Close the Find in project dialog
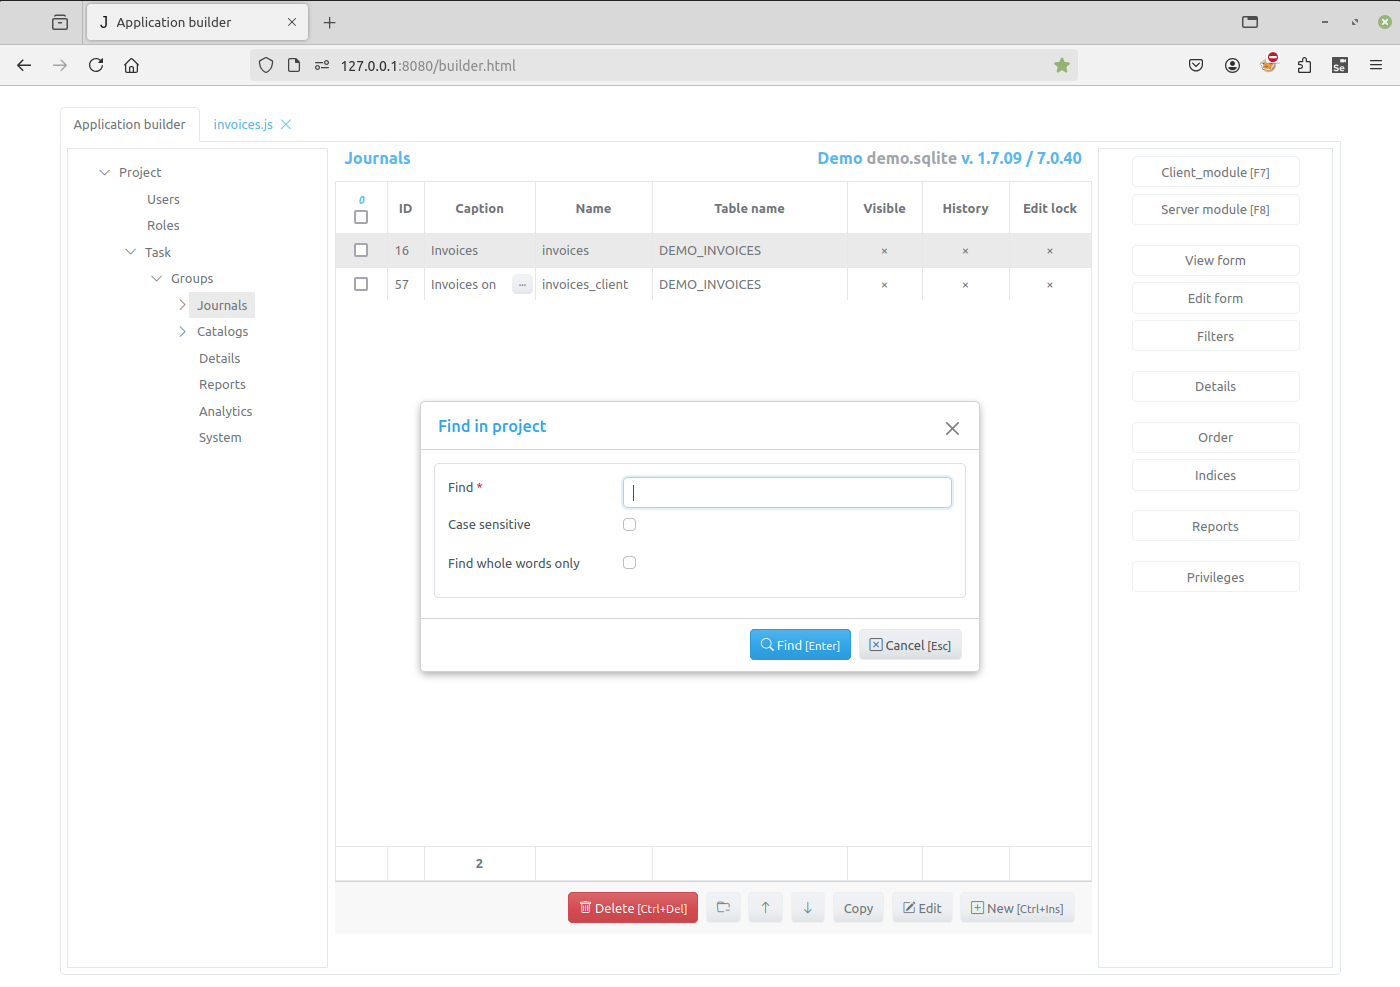This screenshot has width=1400, height=987. 952,428
